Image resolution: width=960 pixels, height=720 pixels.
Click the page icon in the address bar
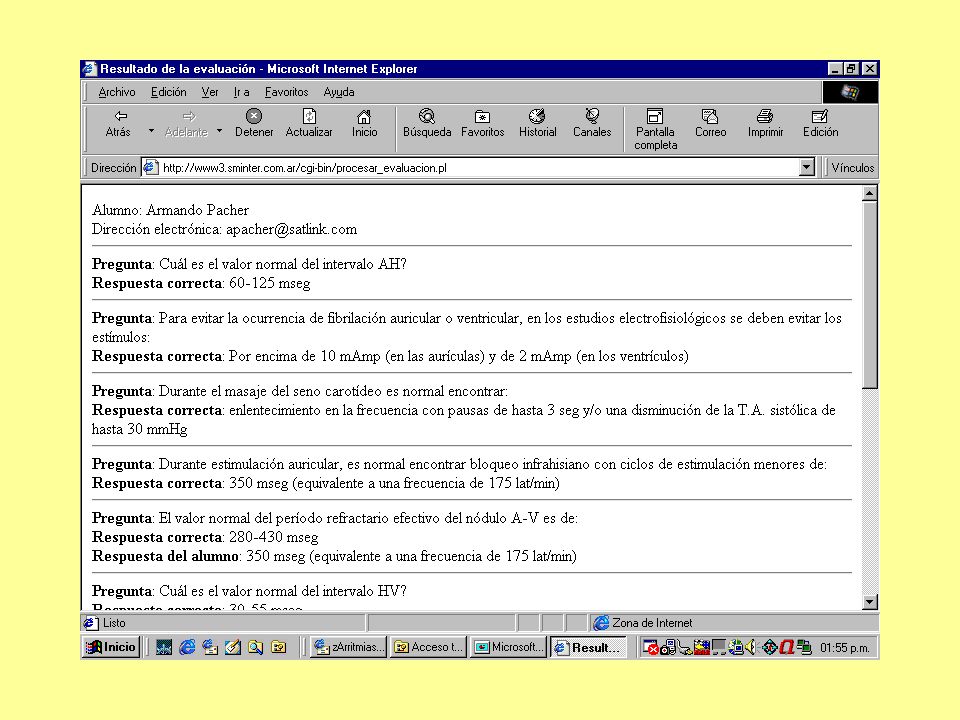(x=151, y=168)
